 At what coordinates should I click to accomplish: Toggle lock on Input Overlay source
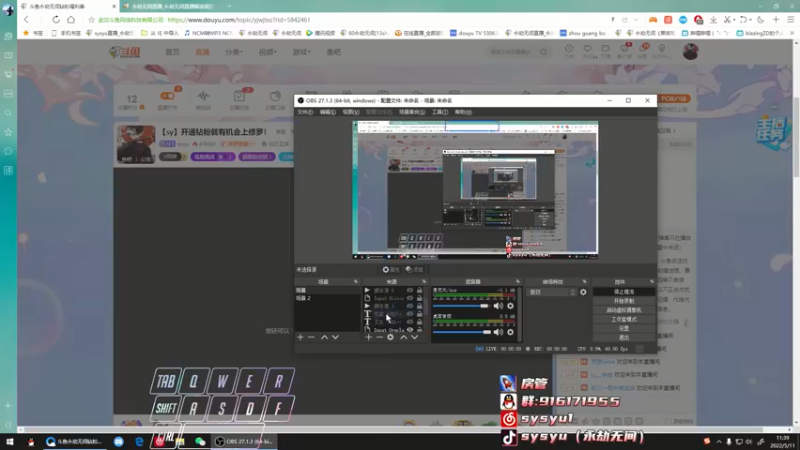tap(419, 330)
